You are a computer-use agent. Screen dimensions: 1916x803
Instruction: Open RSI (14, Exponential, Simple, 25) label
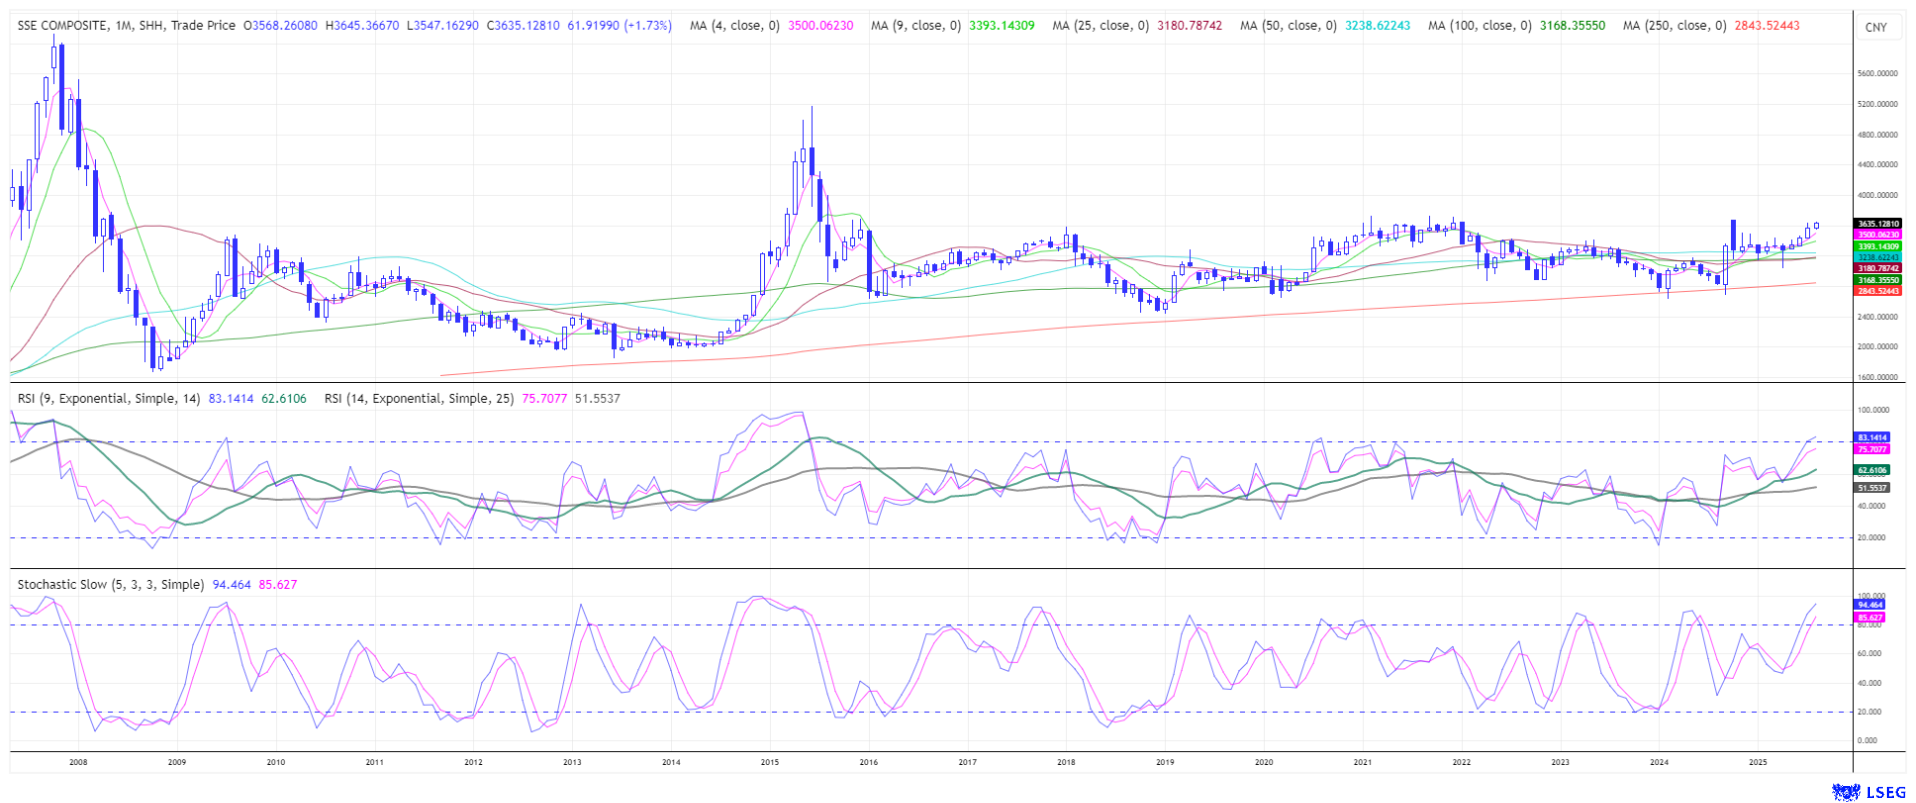[419, 398]
